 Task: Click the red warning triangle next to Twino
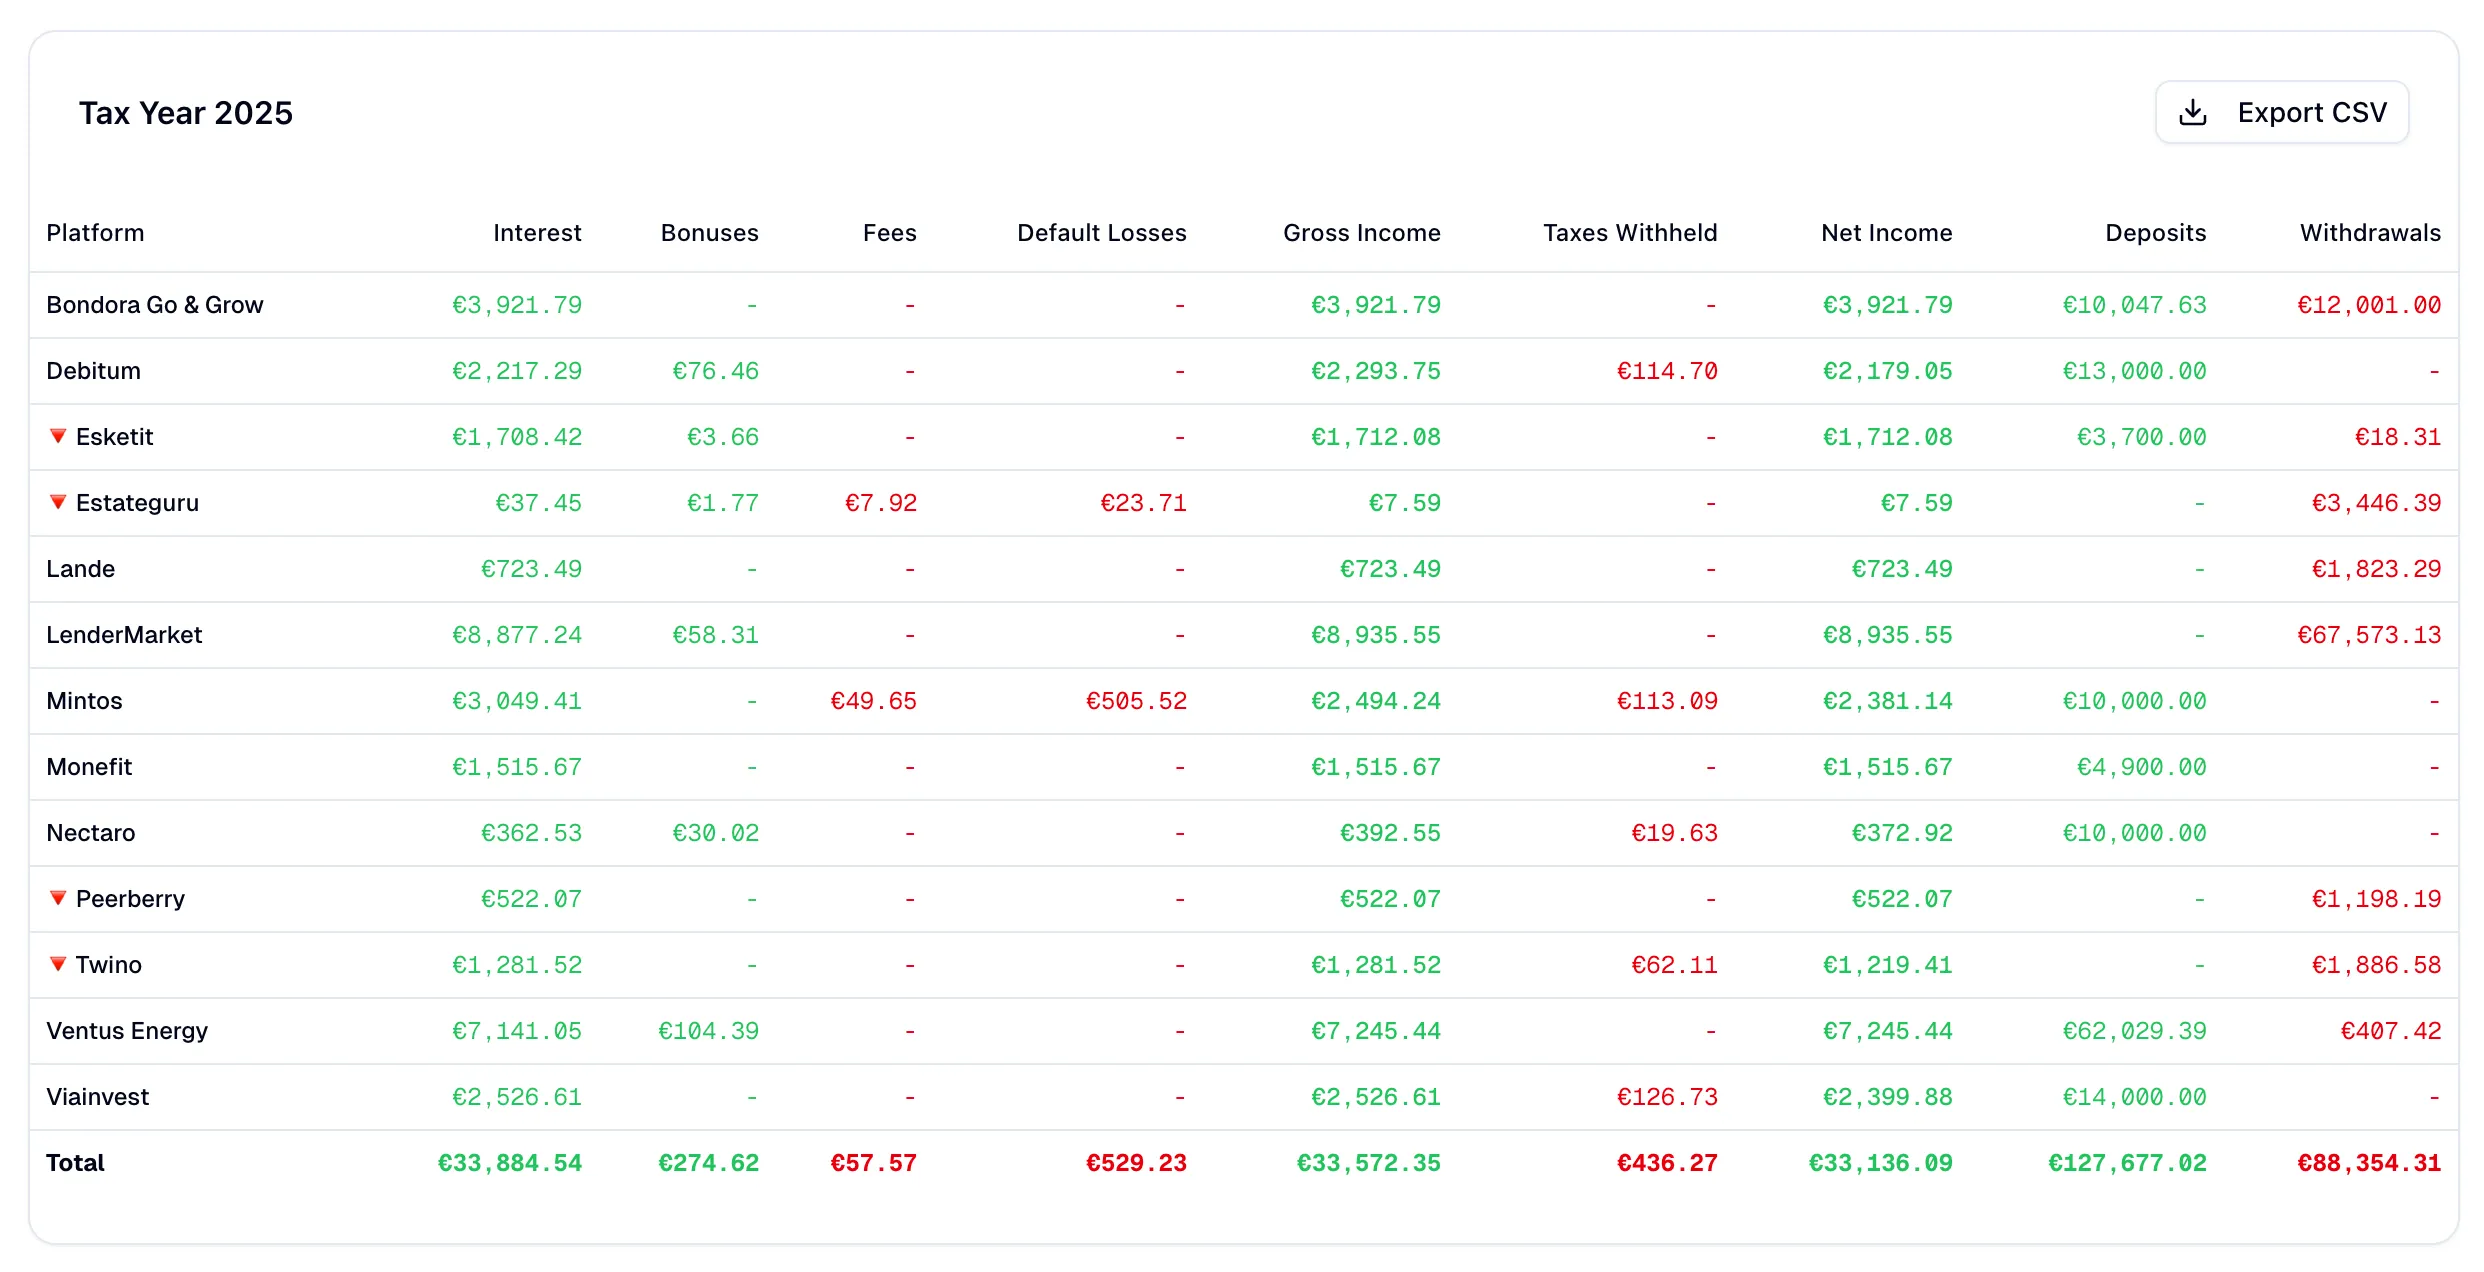pyautogui.click(x=57, y=965)
